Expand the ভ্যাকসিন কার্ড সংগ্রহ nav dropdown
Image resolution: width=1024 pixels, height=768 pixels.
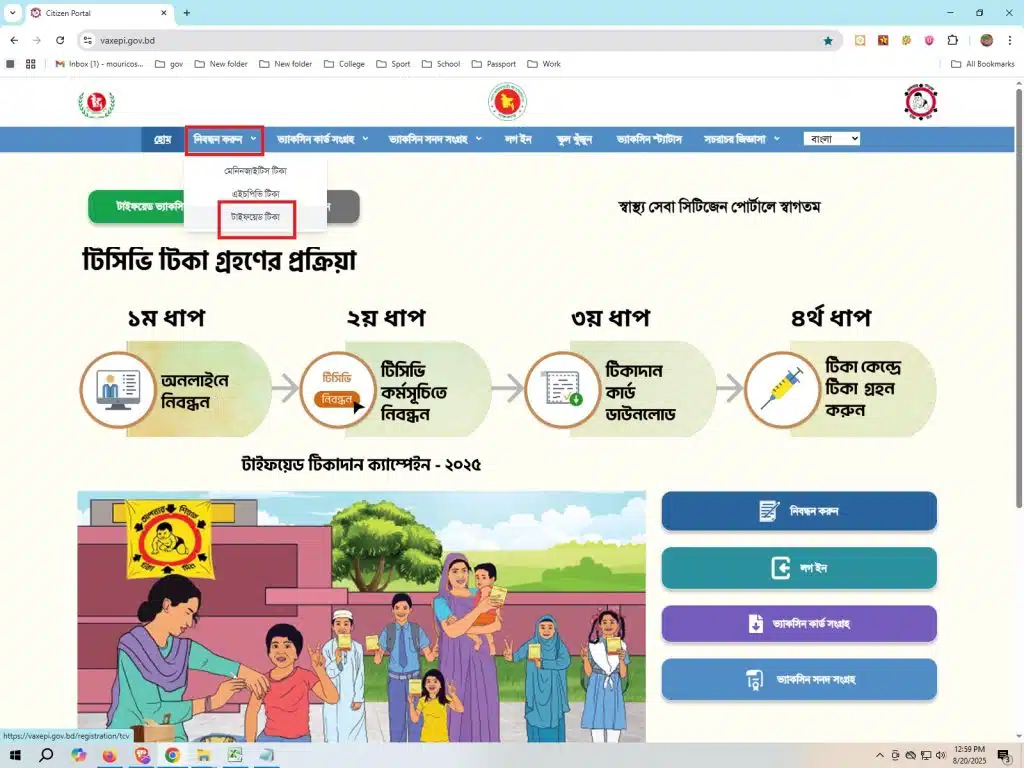point(322,139)
